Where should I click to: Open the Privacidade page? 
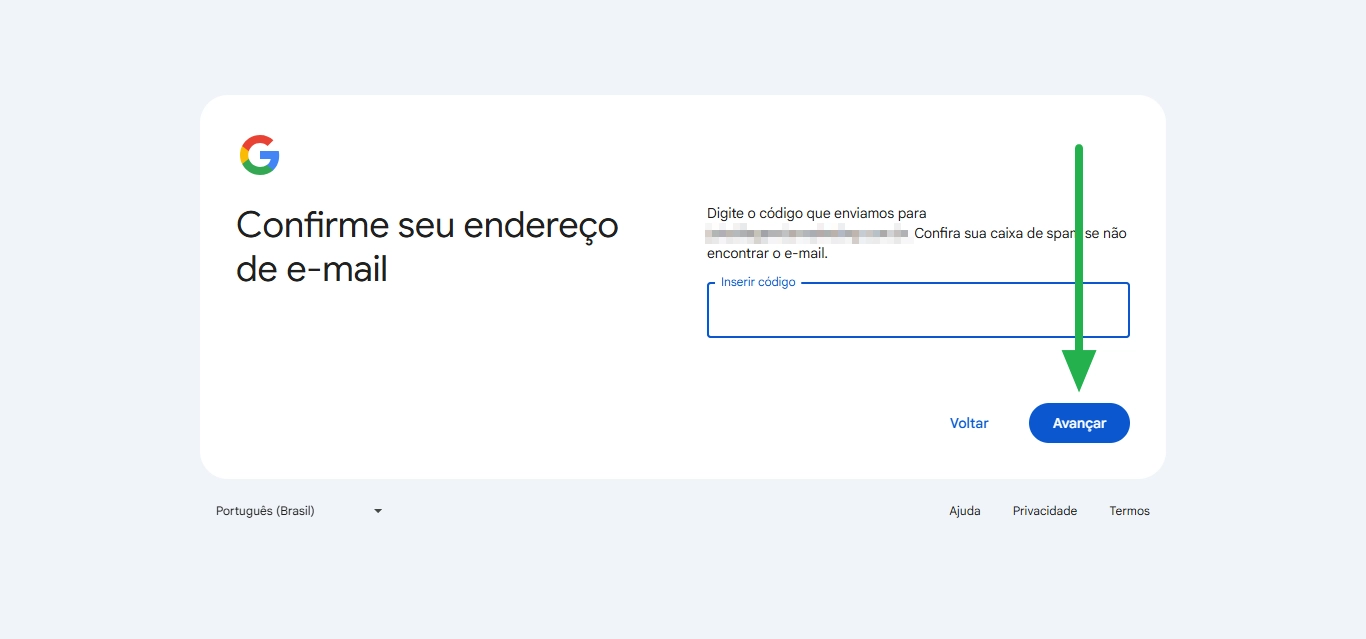click(x=1044, y=510)
